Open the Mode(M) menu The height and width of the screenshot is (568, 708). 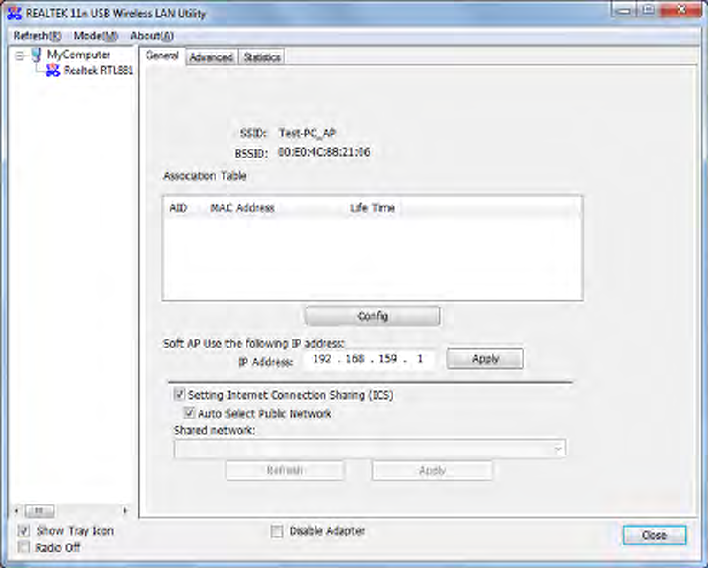pyautogui.click(x=95, y=36)
